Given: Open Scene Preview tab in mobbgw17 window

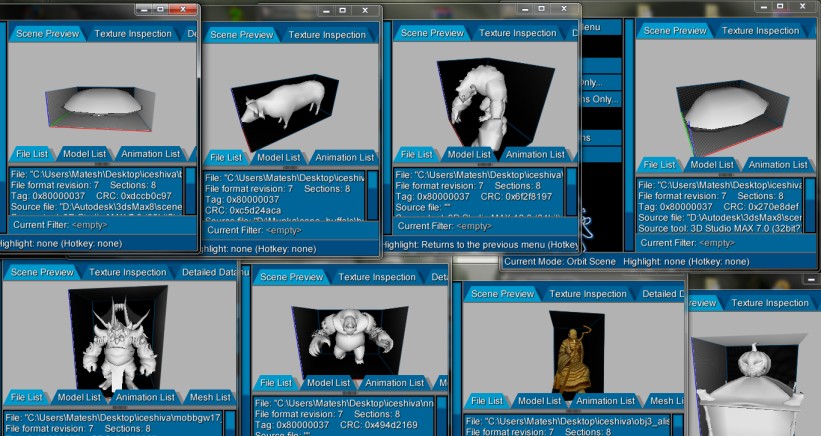Looking at the screenshot, I should pos(42,272).
